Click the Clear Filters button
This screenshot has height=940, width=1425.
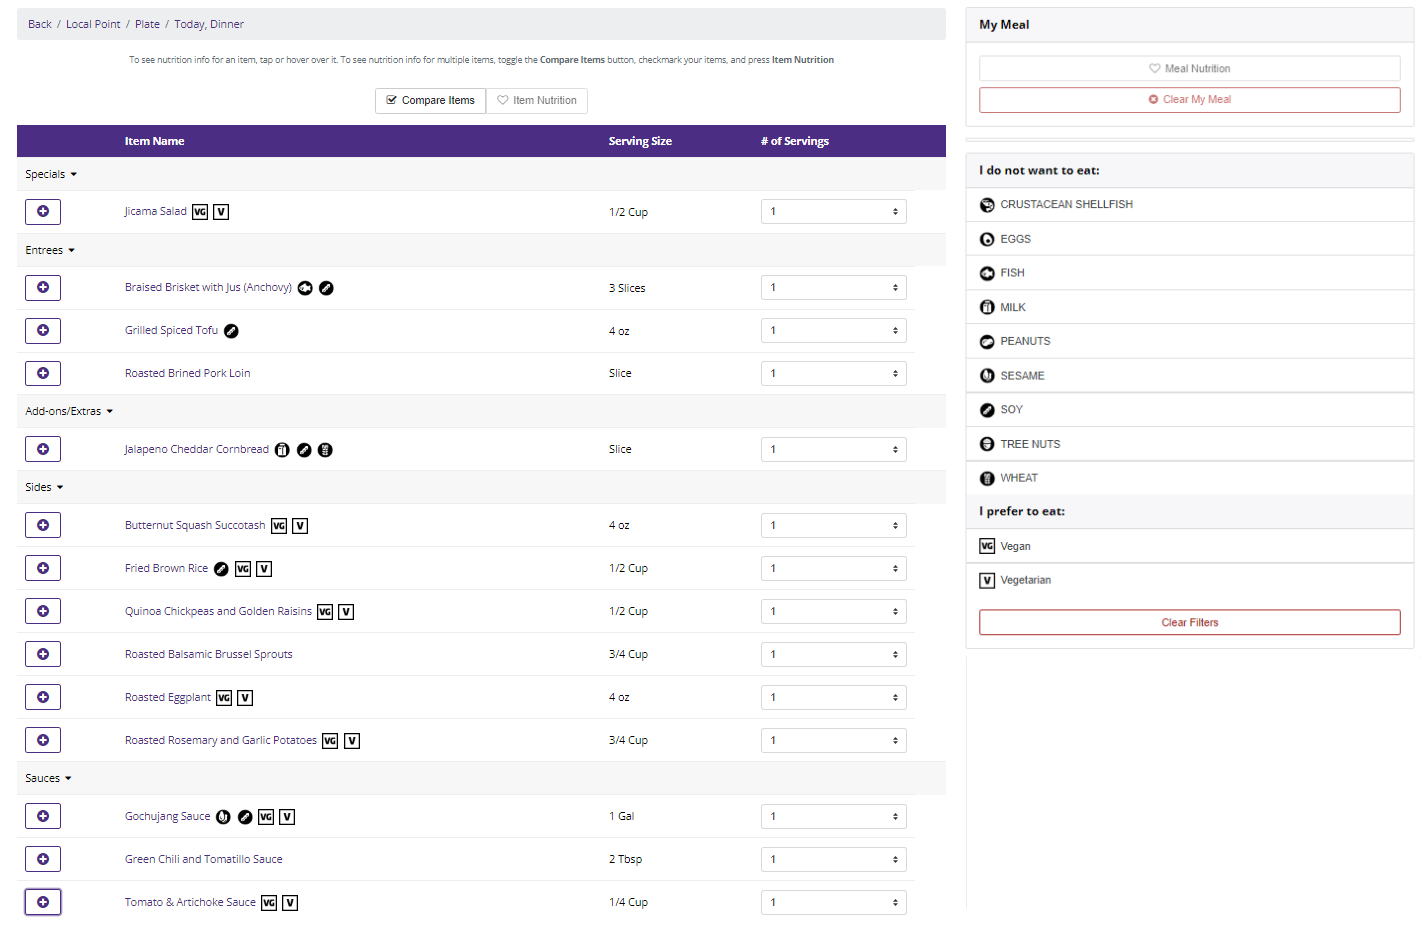pos(1189,623)
